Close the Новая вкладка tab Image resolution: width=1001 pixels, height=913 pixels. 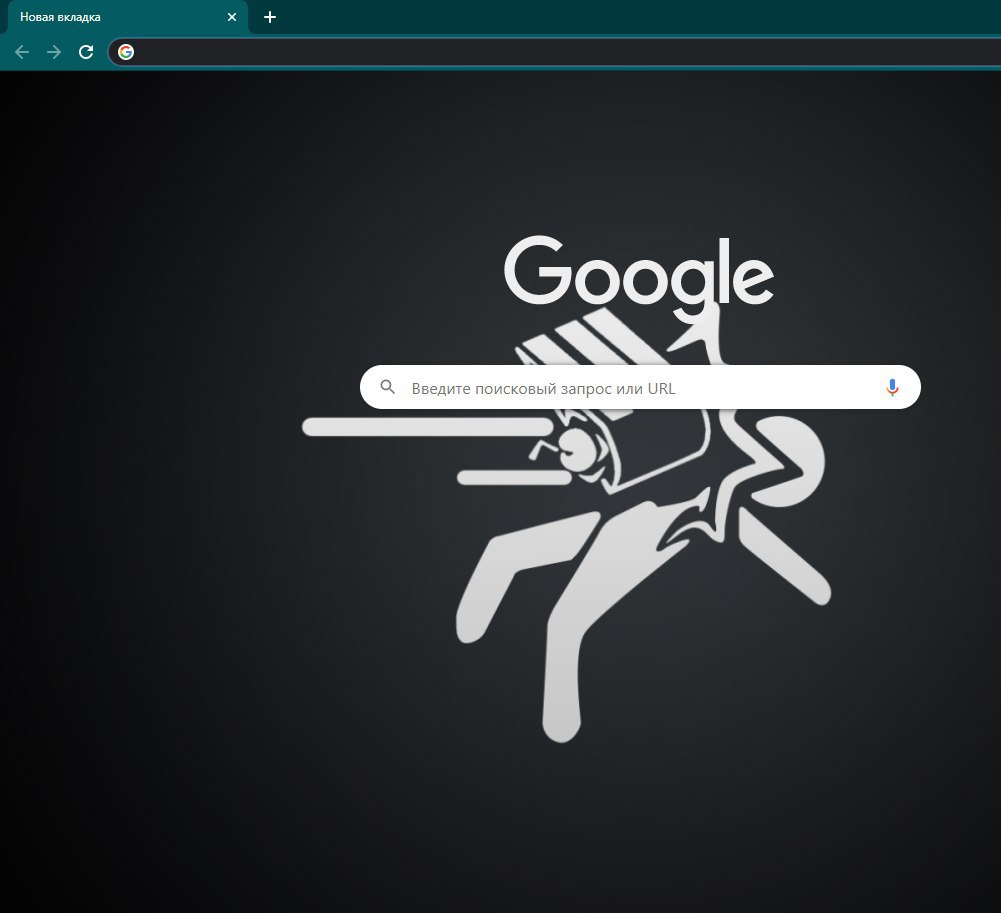232,17
